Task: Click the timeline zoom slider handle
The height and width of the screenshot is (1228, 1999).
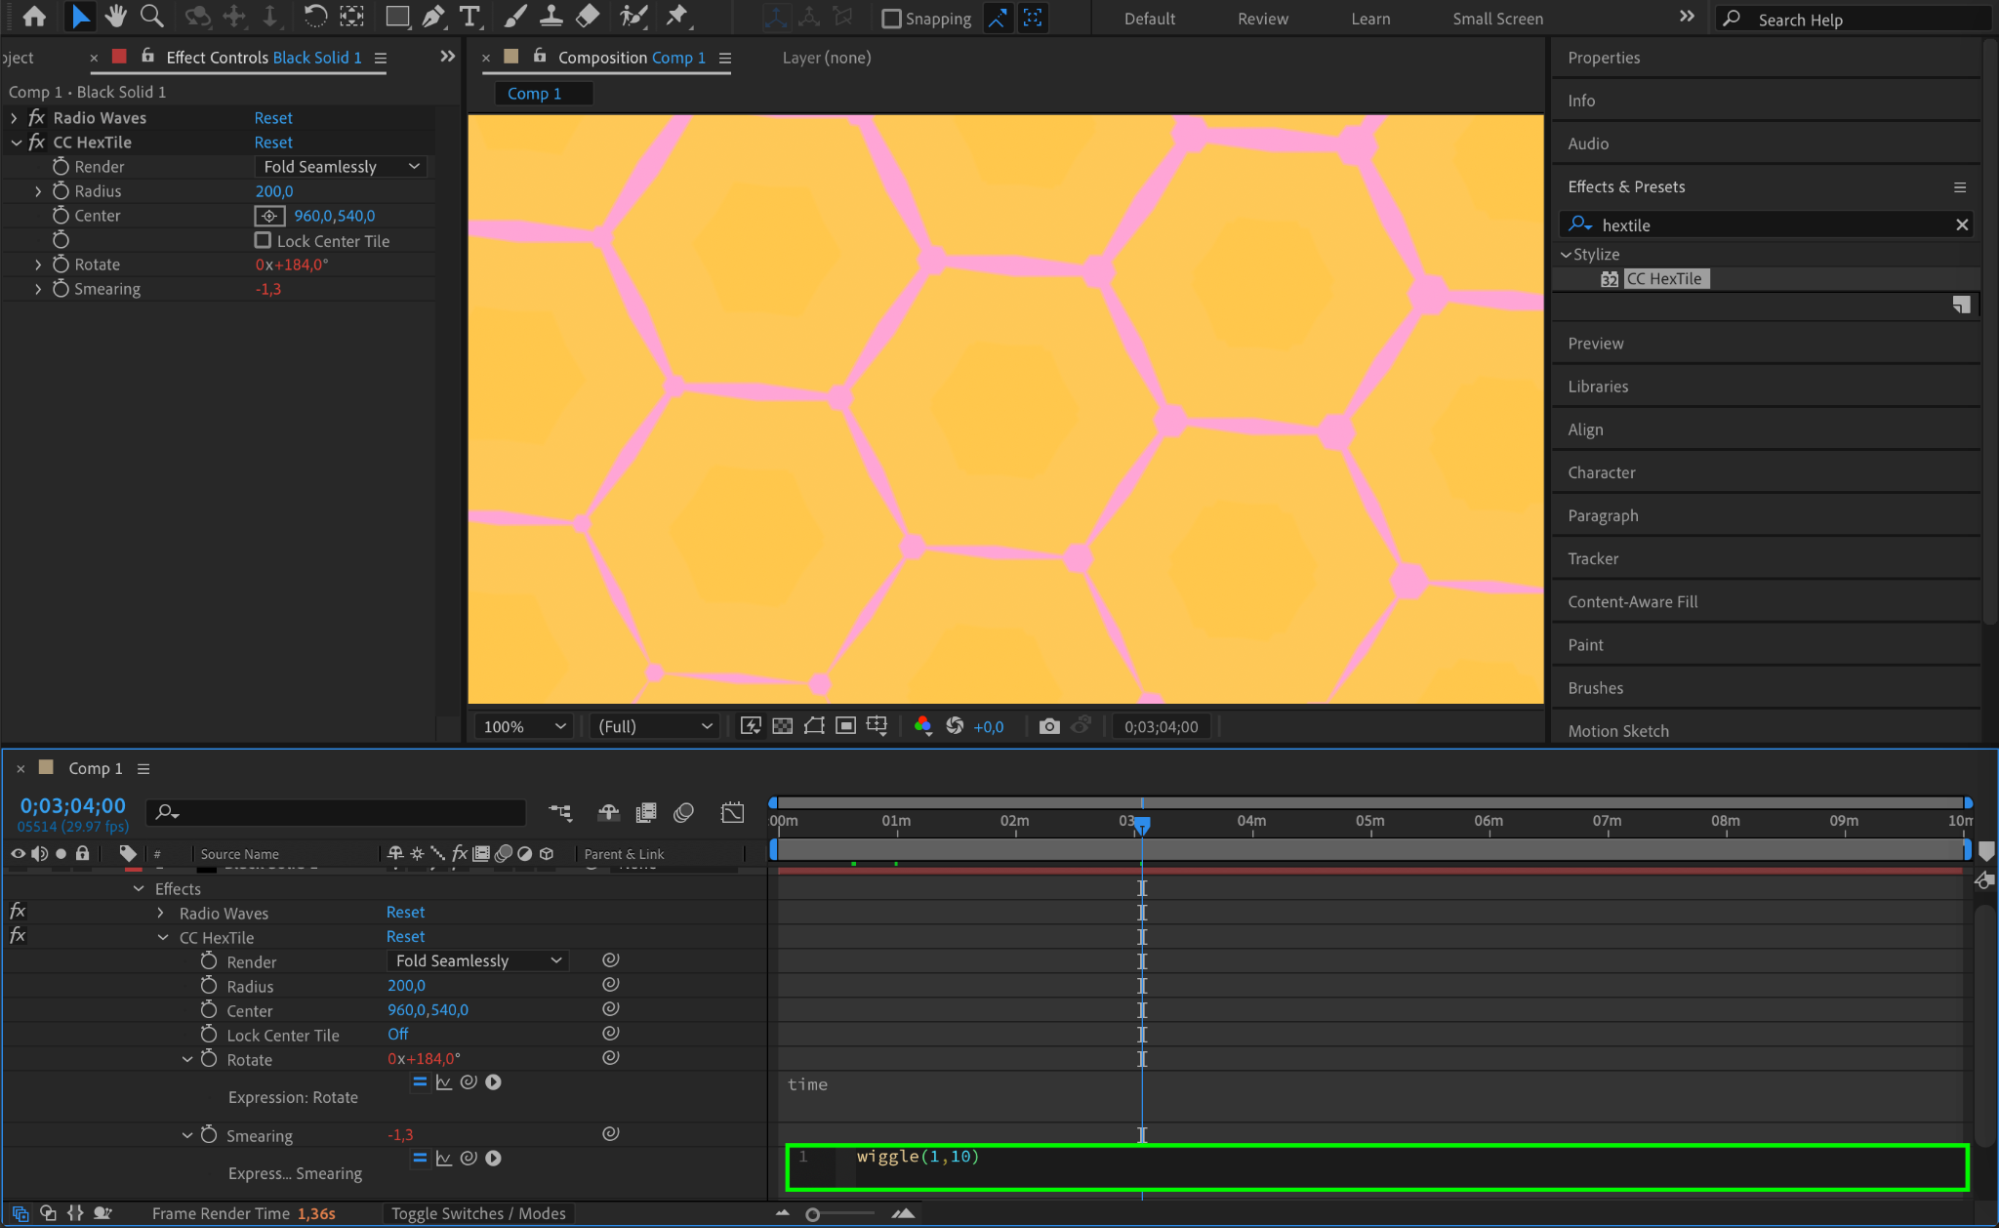Action: (813, 1214)
